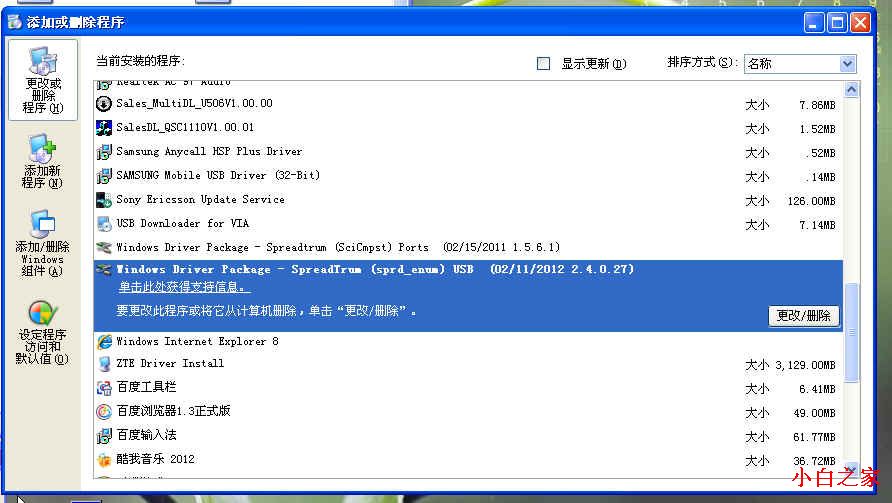
Task: Select the Sales_MultiDL_U506V1.00.00 entry
Action: (x=468, y=104)
